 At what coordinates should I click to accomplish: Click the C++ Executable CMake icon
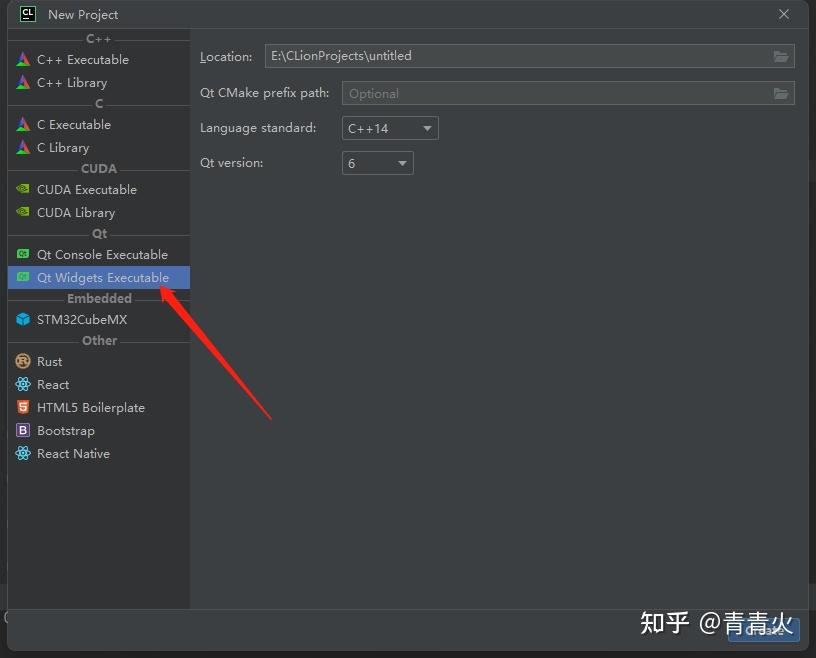(x=23, y=59)
